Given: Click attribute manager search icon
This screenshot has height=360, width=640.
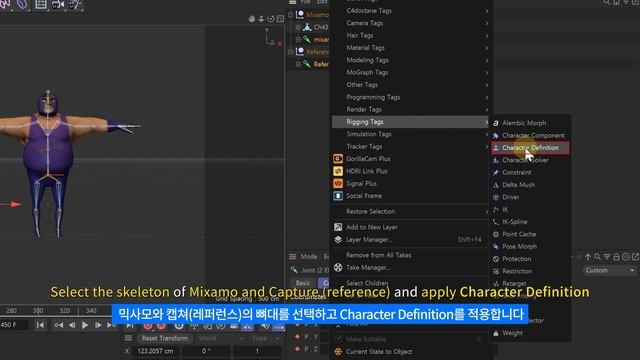Looking at the screenshot, I should [x=598, y=257].
